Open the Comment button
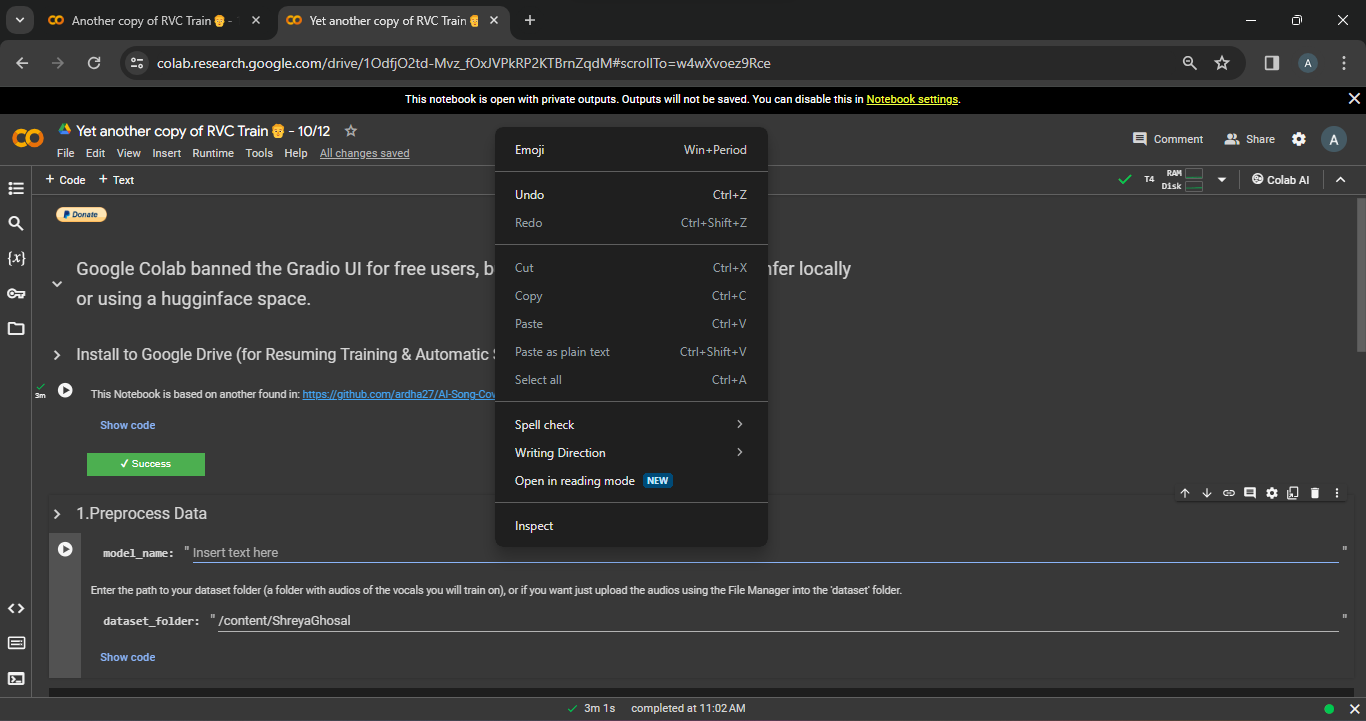1366x721 pixels. 1168,139
